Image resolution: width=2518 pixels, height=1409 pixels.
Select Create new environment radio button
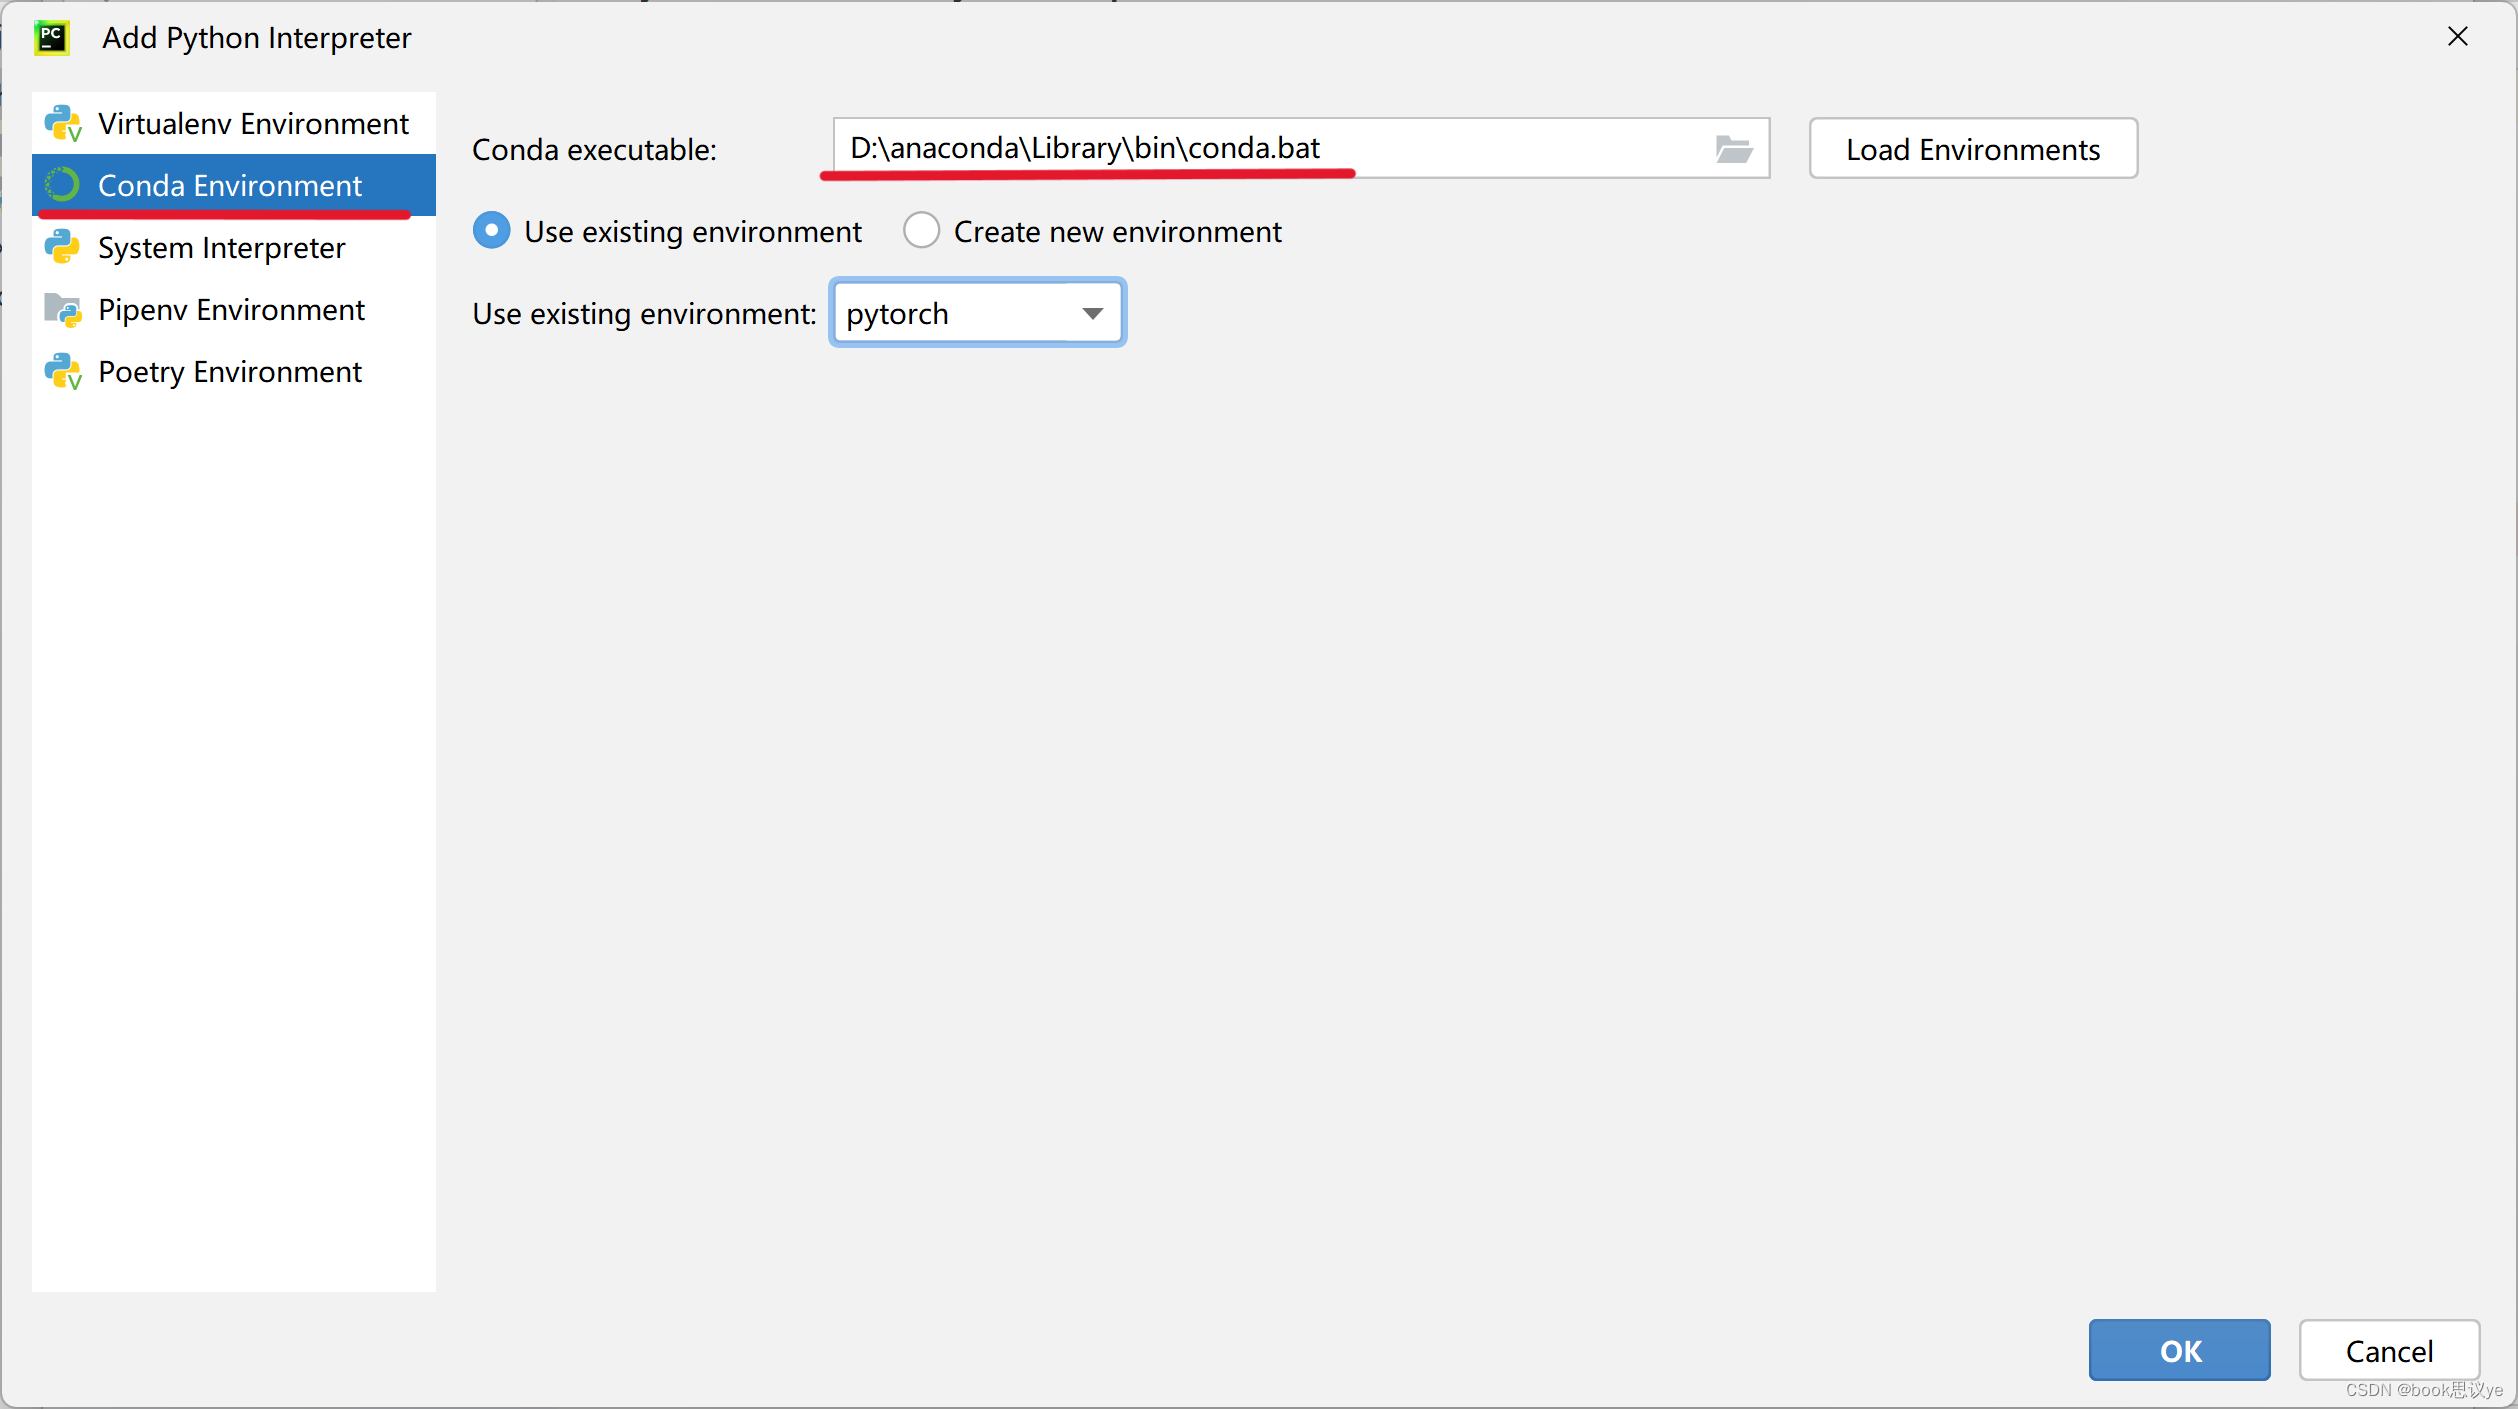(x=921, y=231)
